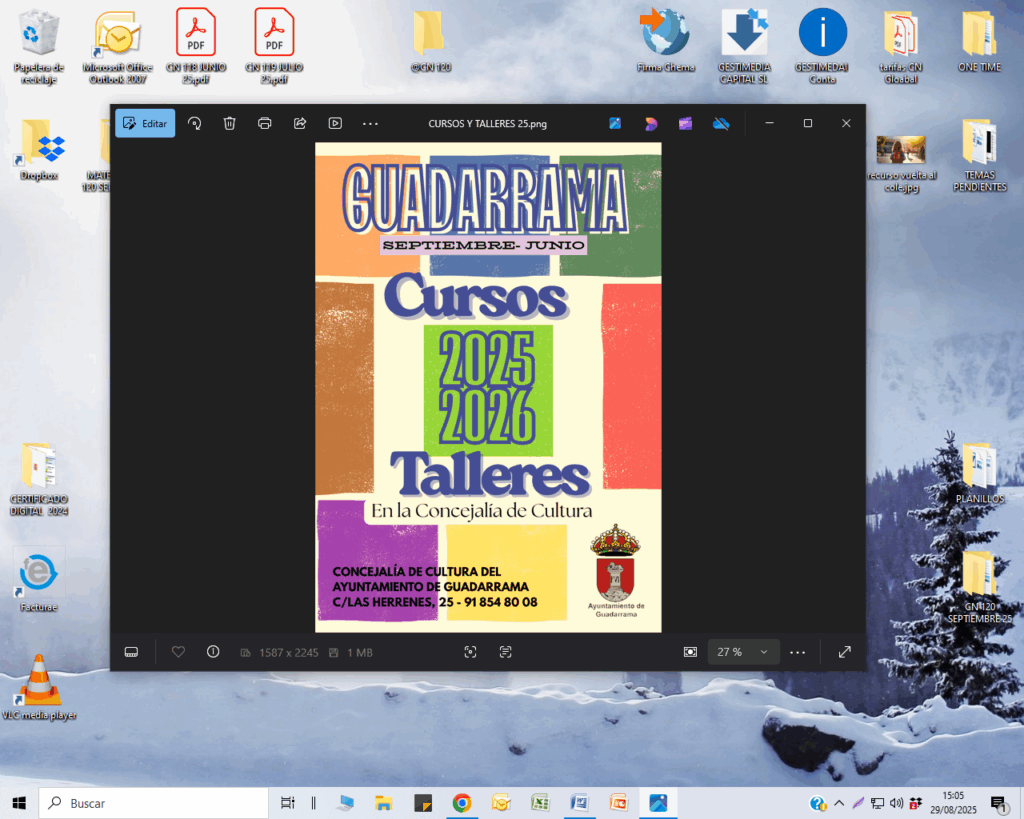Print the image using the printer icon
The height and width of the screenshot is (819, 1024).
(264, 123)
